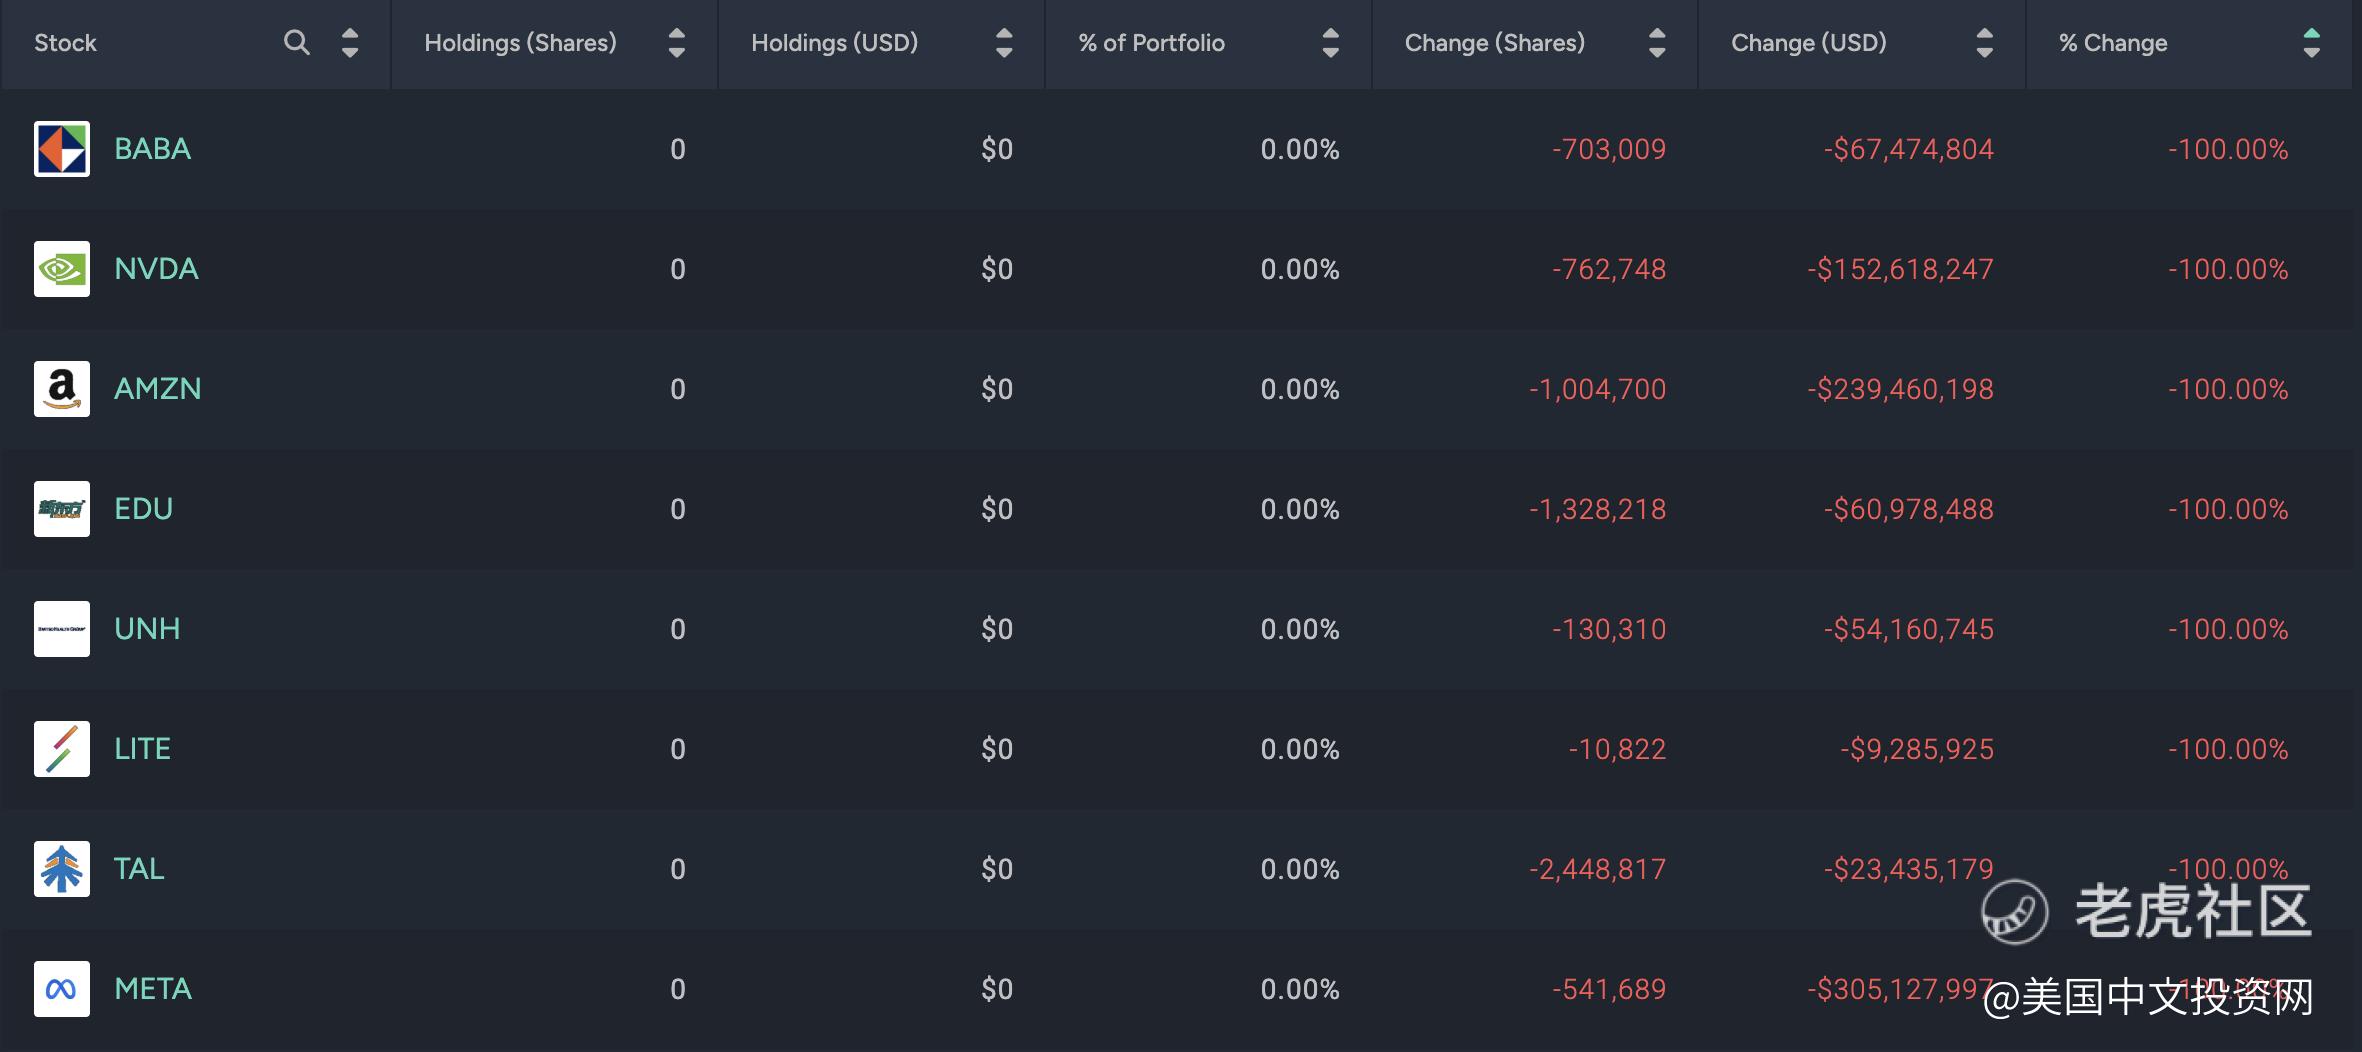Toggle the % Change sort arrows
This screenshot has height=1052, width=2362.
point(2311,42)
